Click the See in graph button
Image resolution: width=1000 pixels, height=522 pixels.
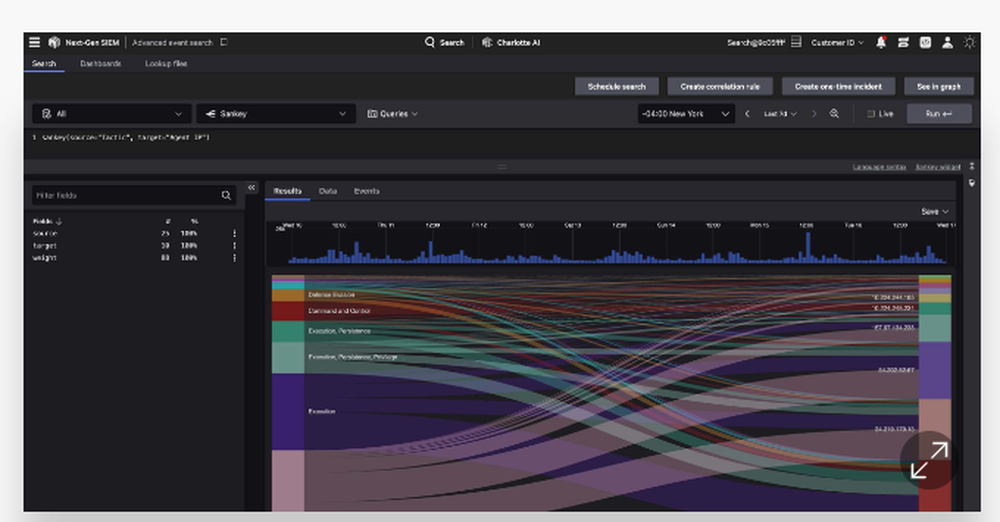(939, 86)
